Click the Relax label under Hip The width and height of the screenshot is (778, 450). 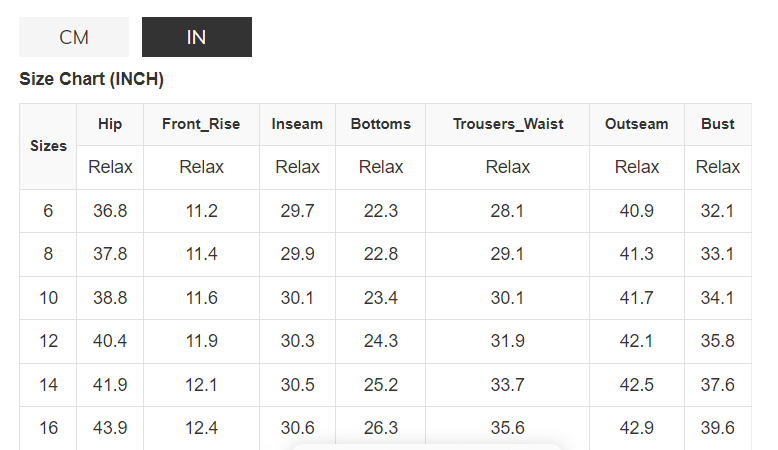coord(110,167)
